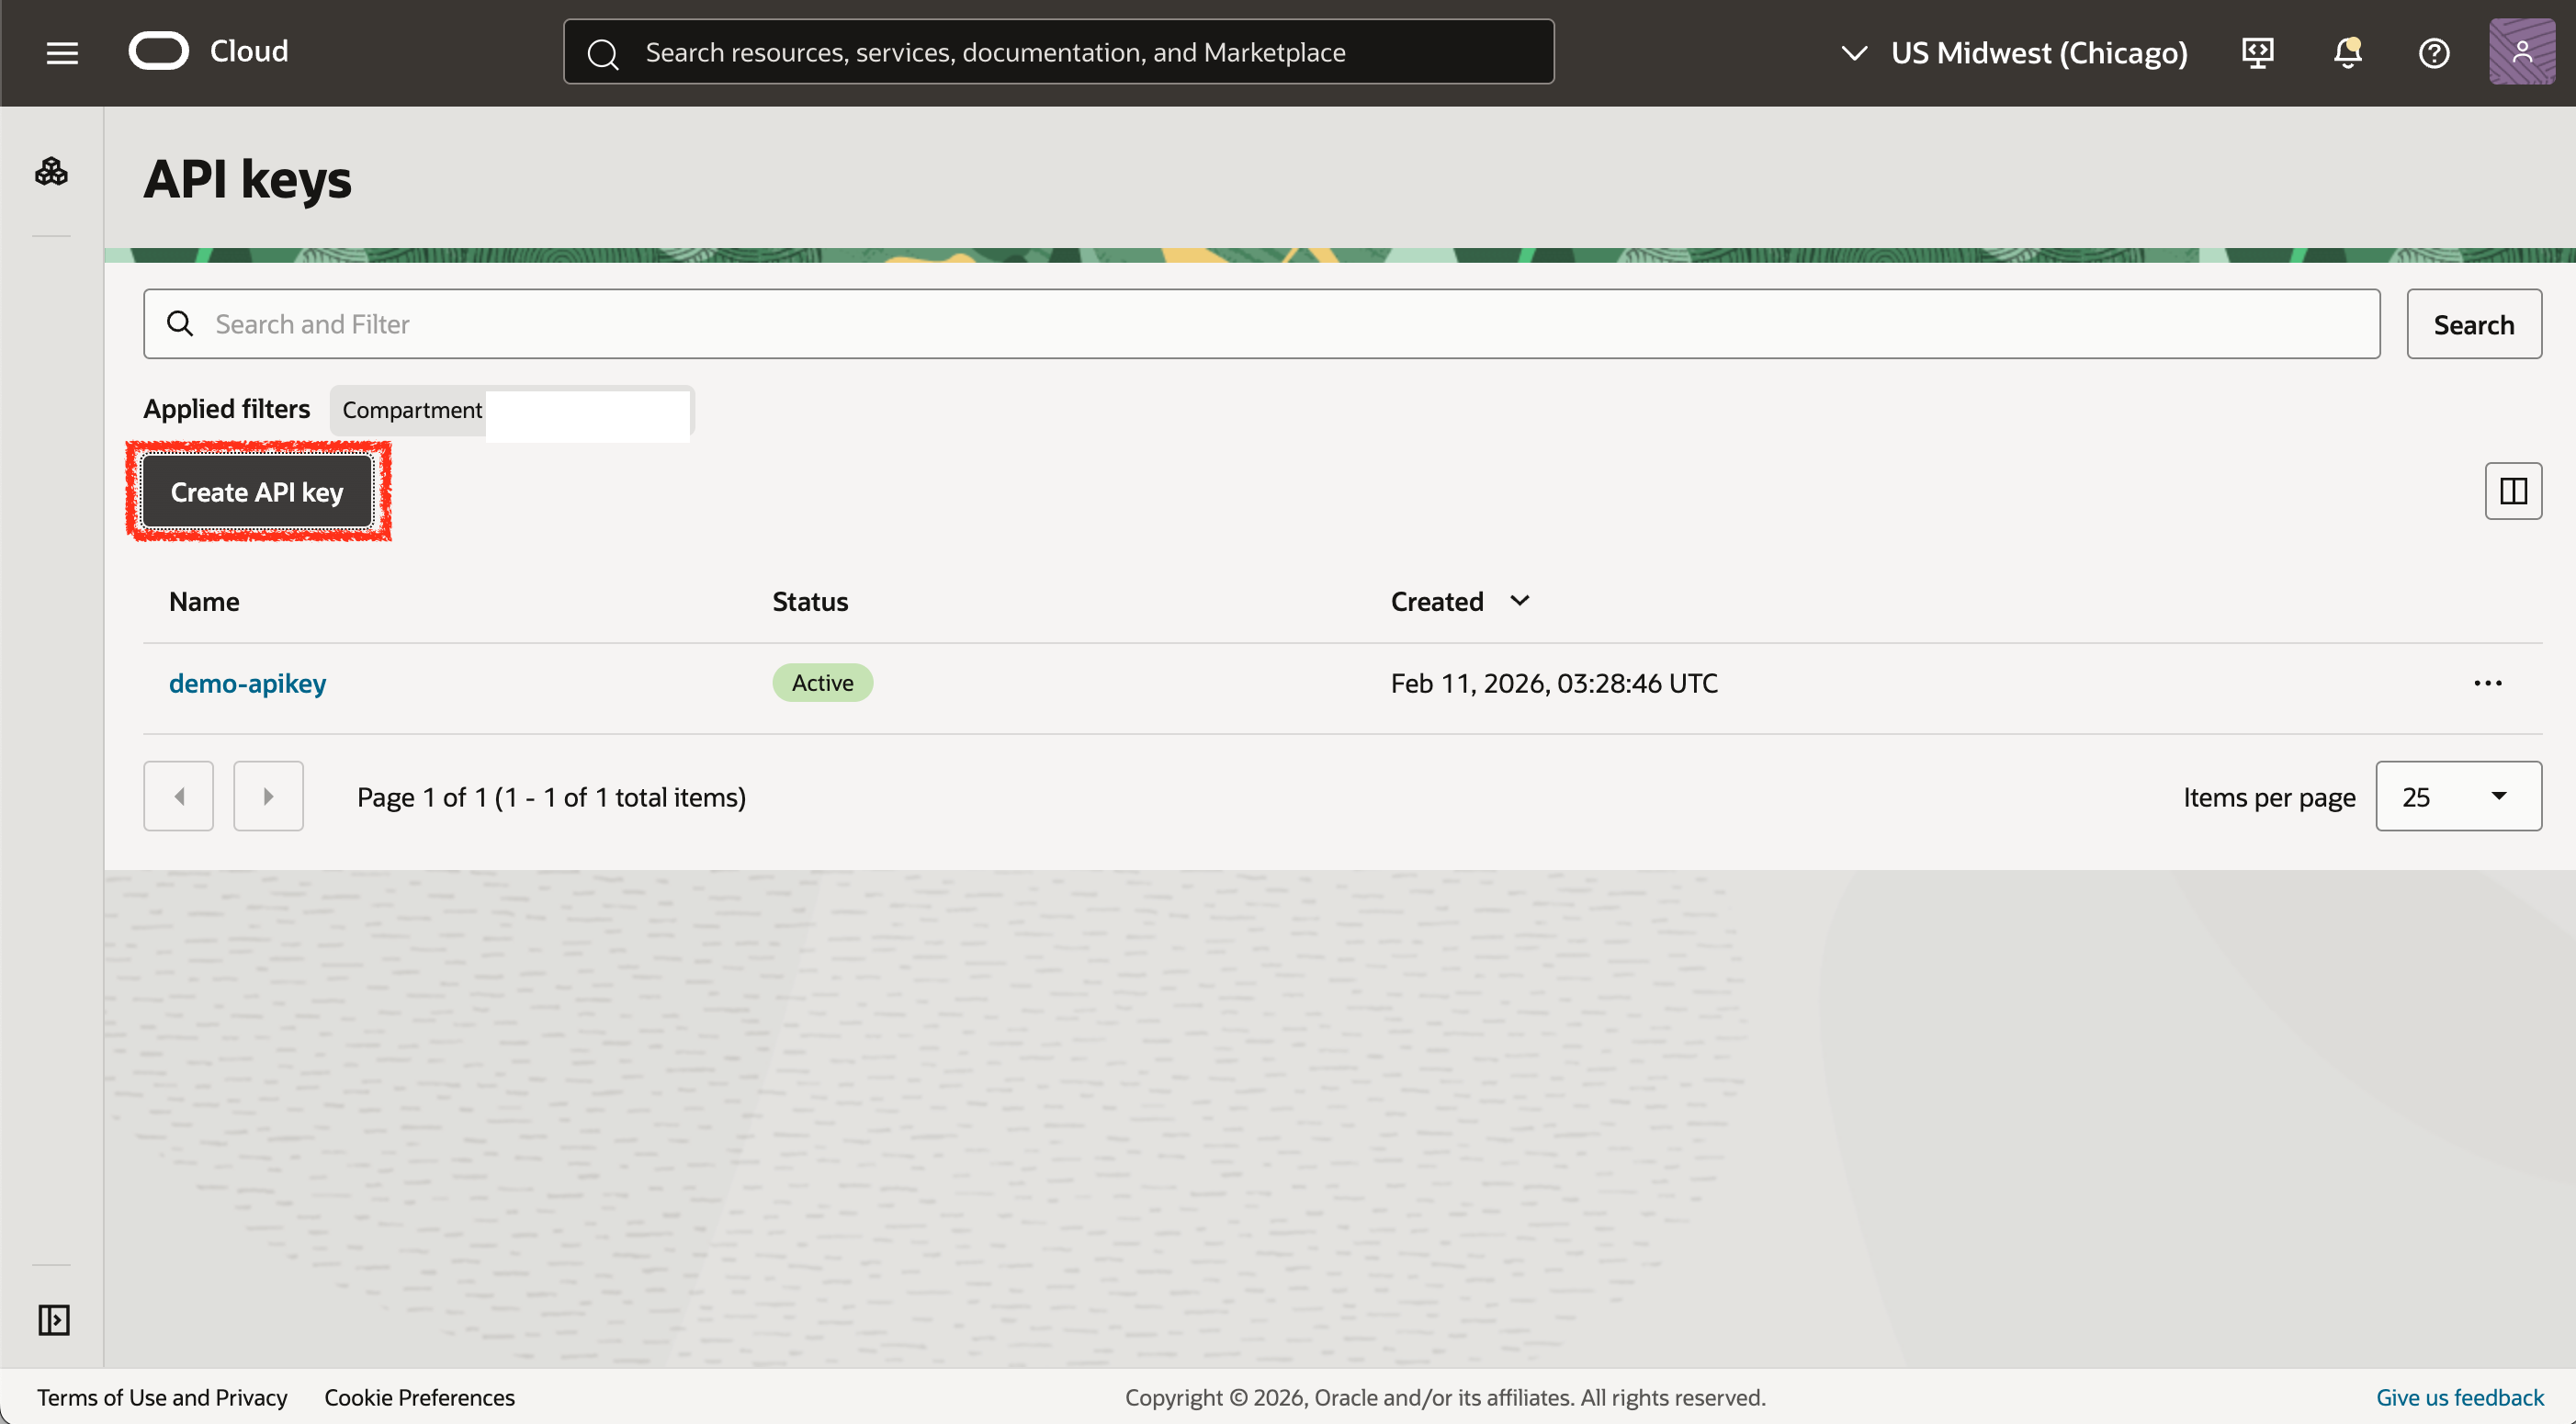Click the bottom icon in the left sidebar

pyautogui.click(x=53, y=1319)
